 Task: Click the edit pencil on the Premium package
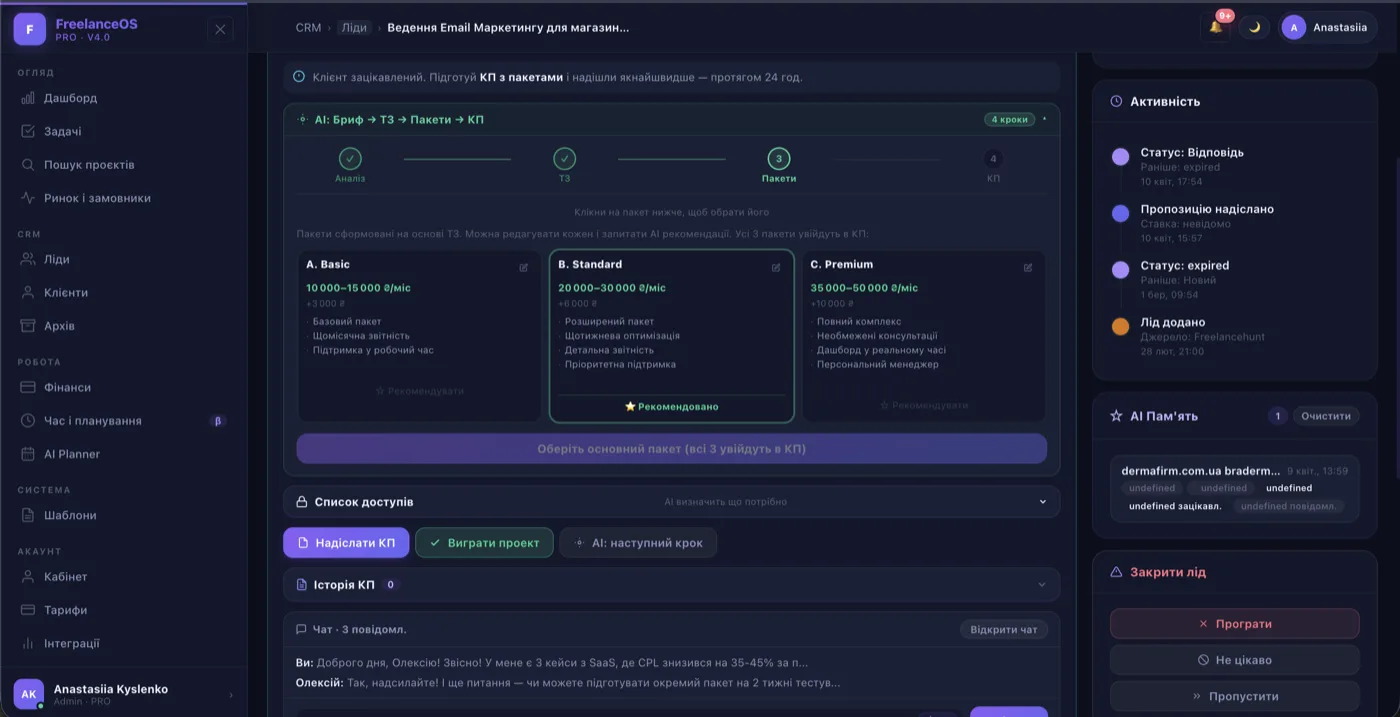(x=1027, y=267)
